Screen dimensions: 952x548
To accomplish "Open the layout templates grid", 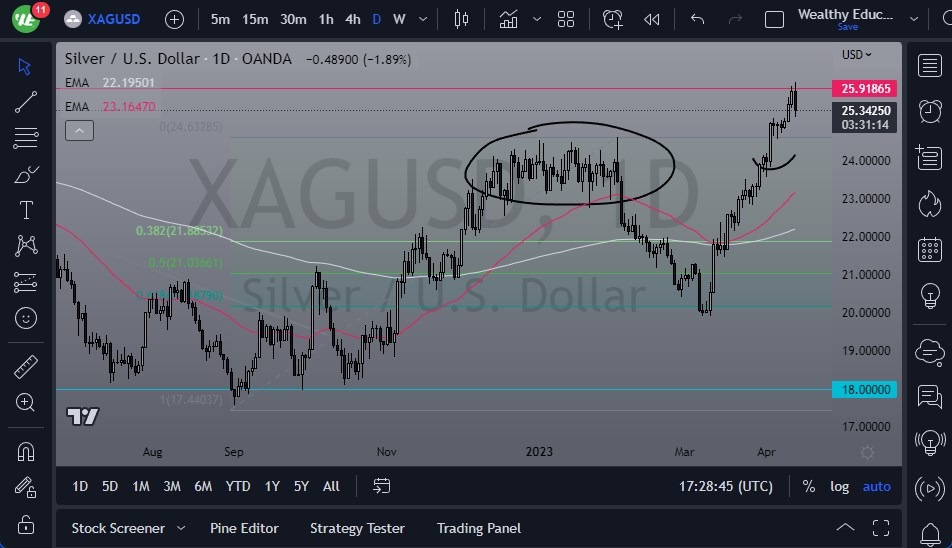I will [x=566, y=19].
